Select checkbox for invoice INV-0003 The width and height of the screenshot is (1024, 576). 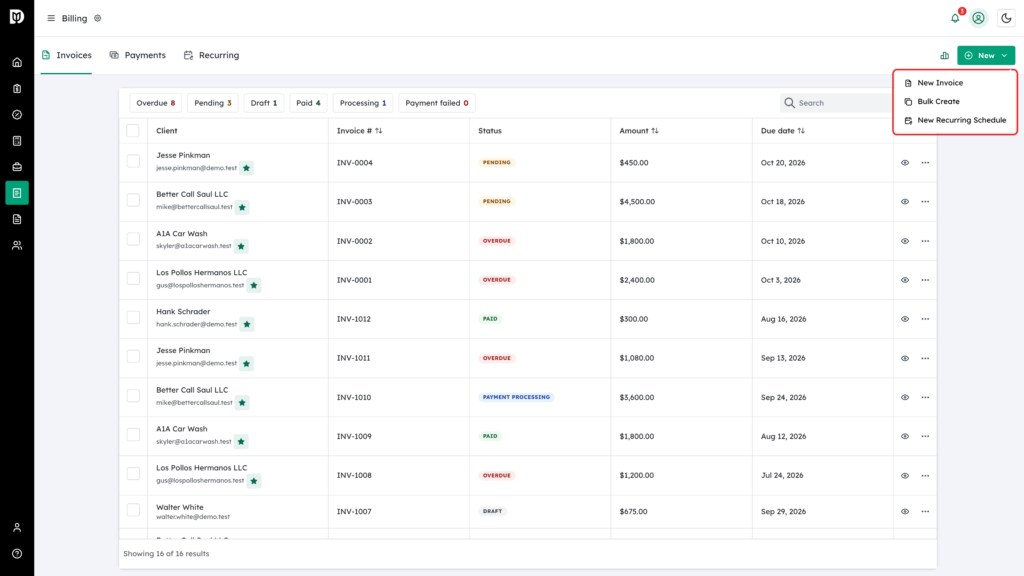[133, 200]
